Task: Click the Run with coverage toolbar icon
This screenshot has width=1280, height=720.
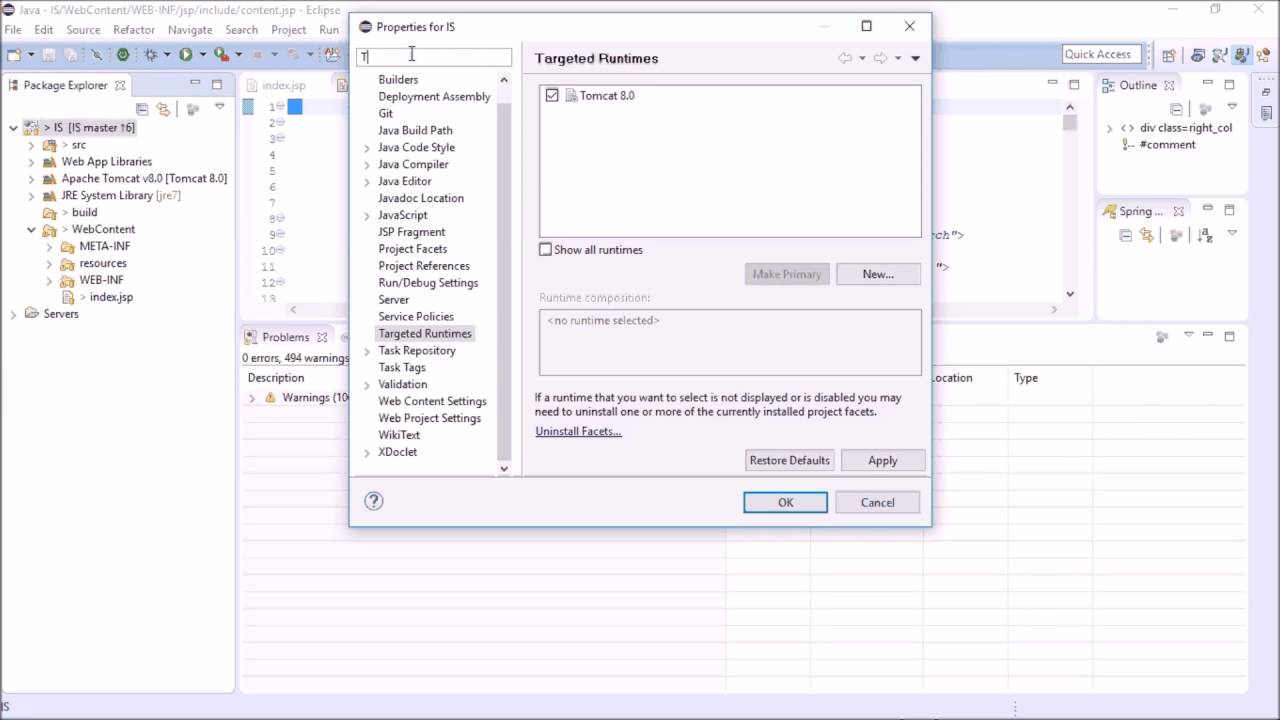Action: (222, 55)
